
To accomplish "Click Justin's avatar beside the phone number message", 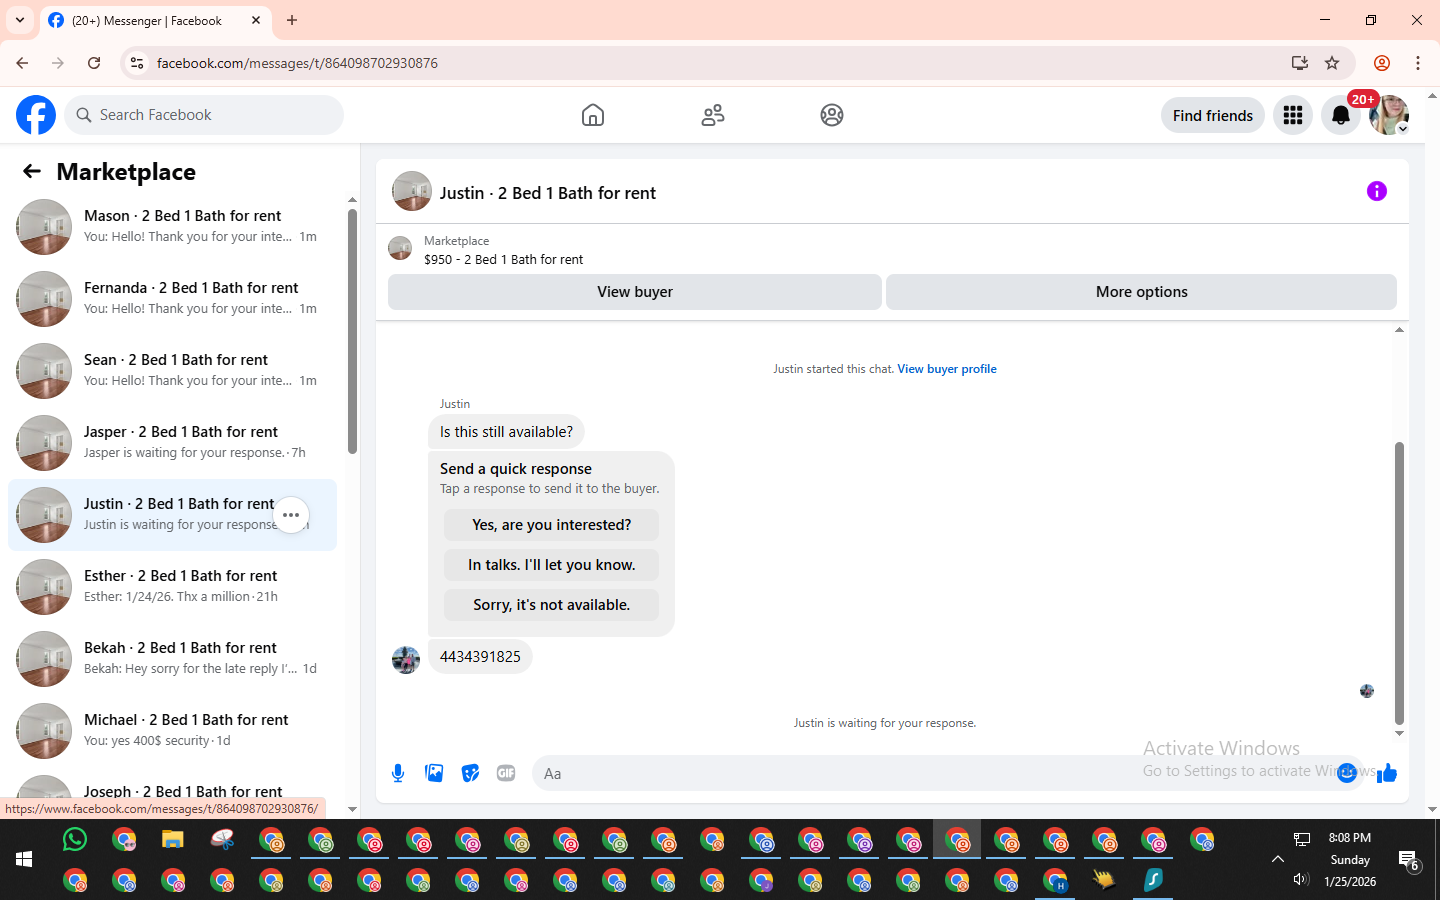I will click(406, 660).
